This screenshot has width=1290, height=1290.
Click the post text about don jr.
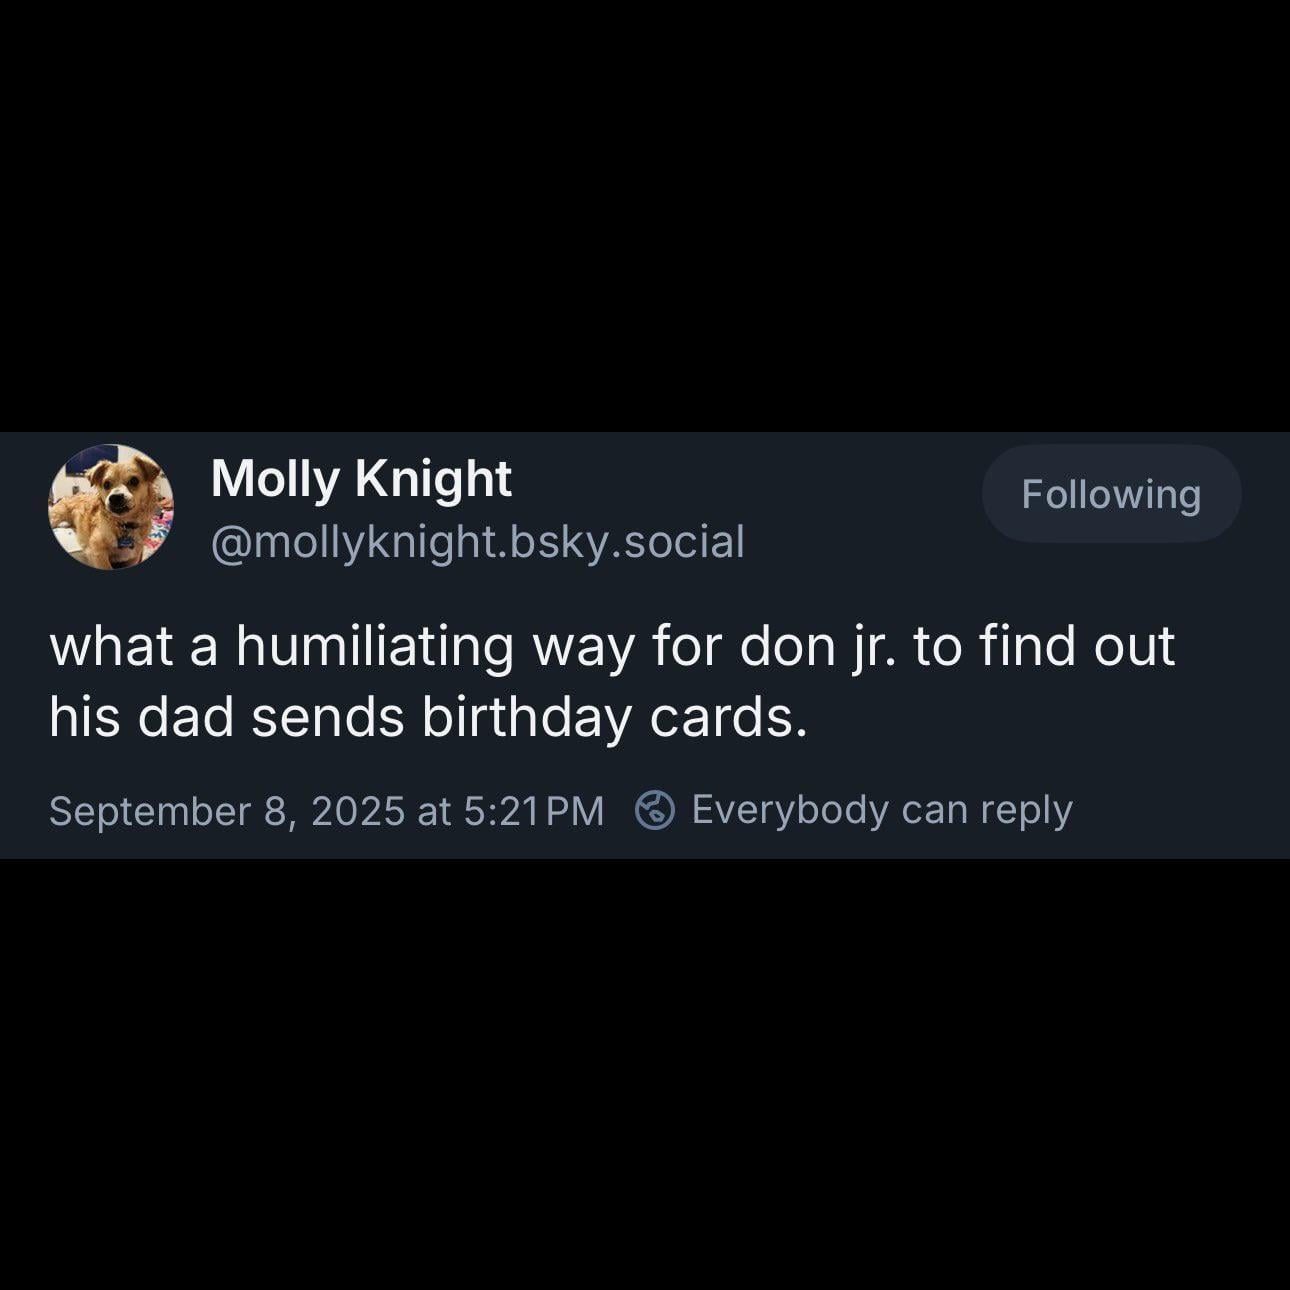(611, 681)
